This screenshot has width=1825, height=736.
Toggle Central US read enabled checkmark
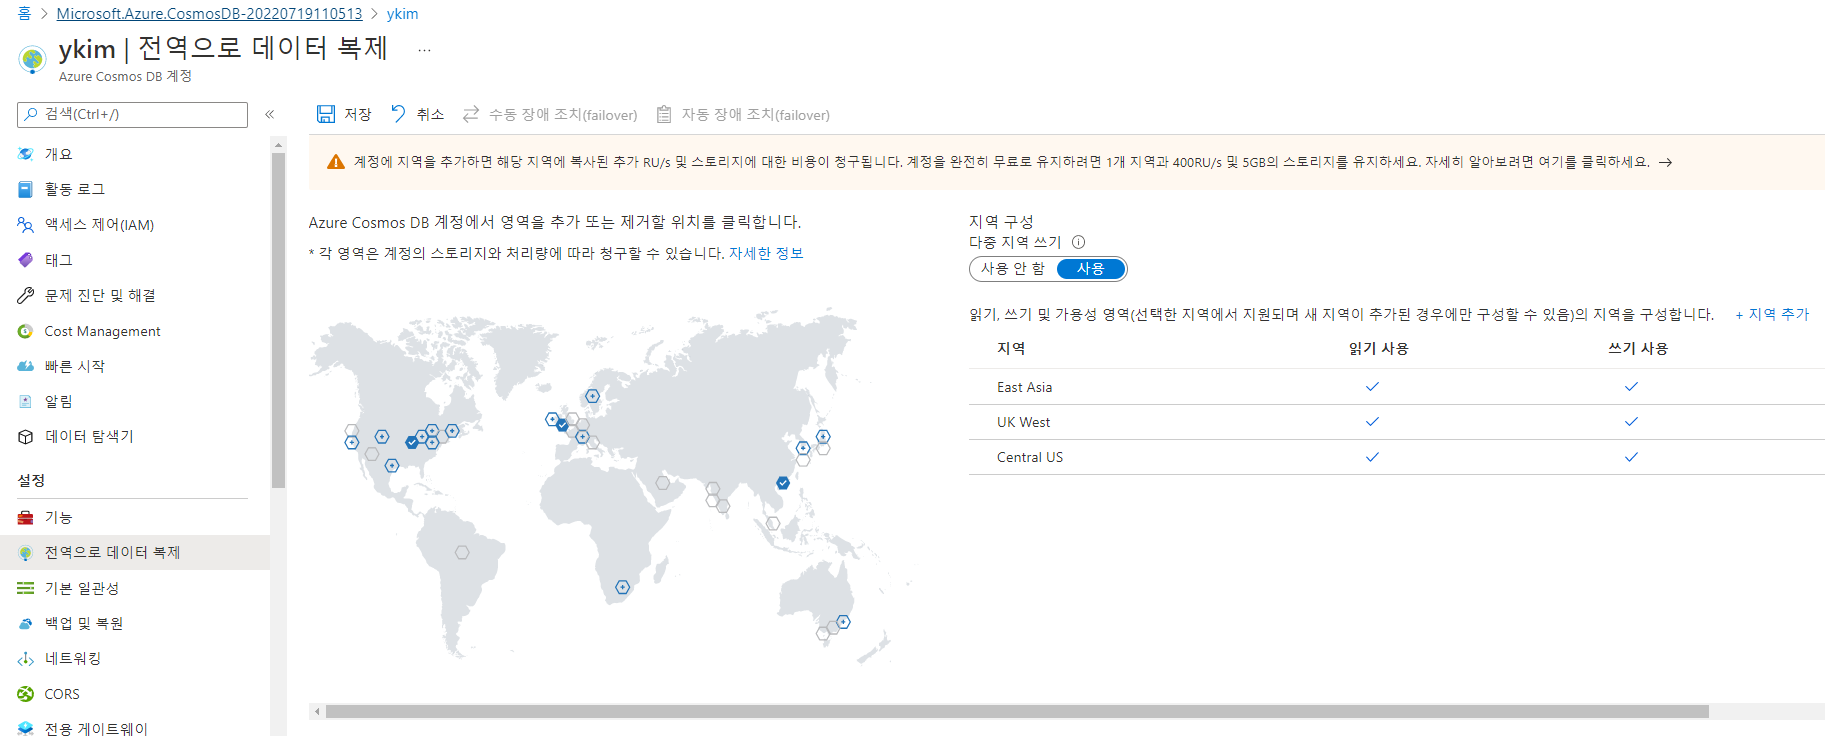(x=1372, y=457)
